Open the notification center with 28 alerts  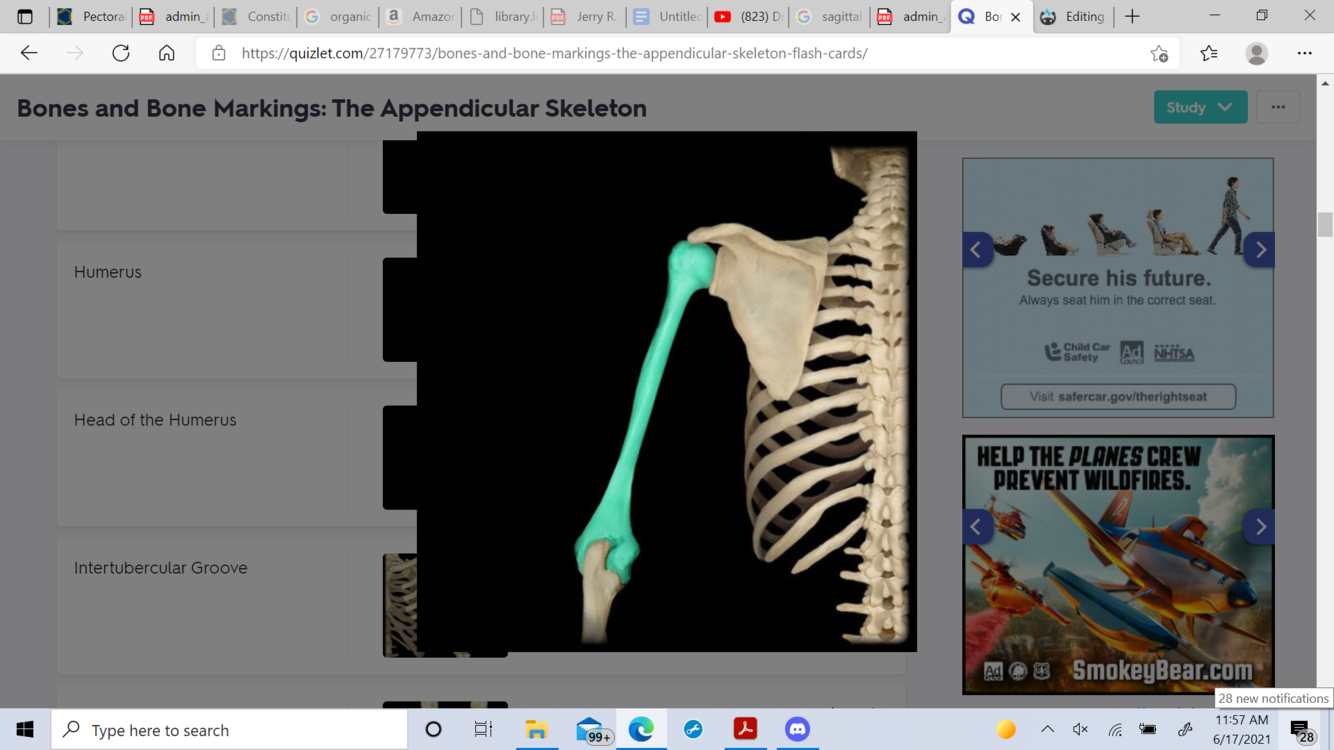(1301, 731)
